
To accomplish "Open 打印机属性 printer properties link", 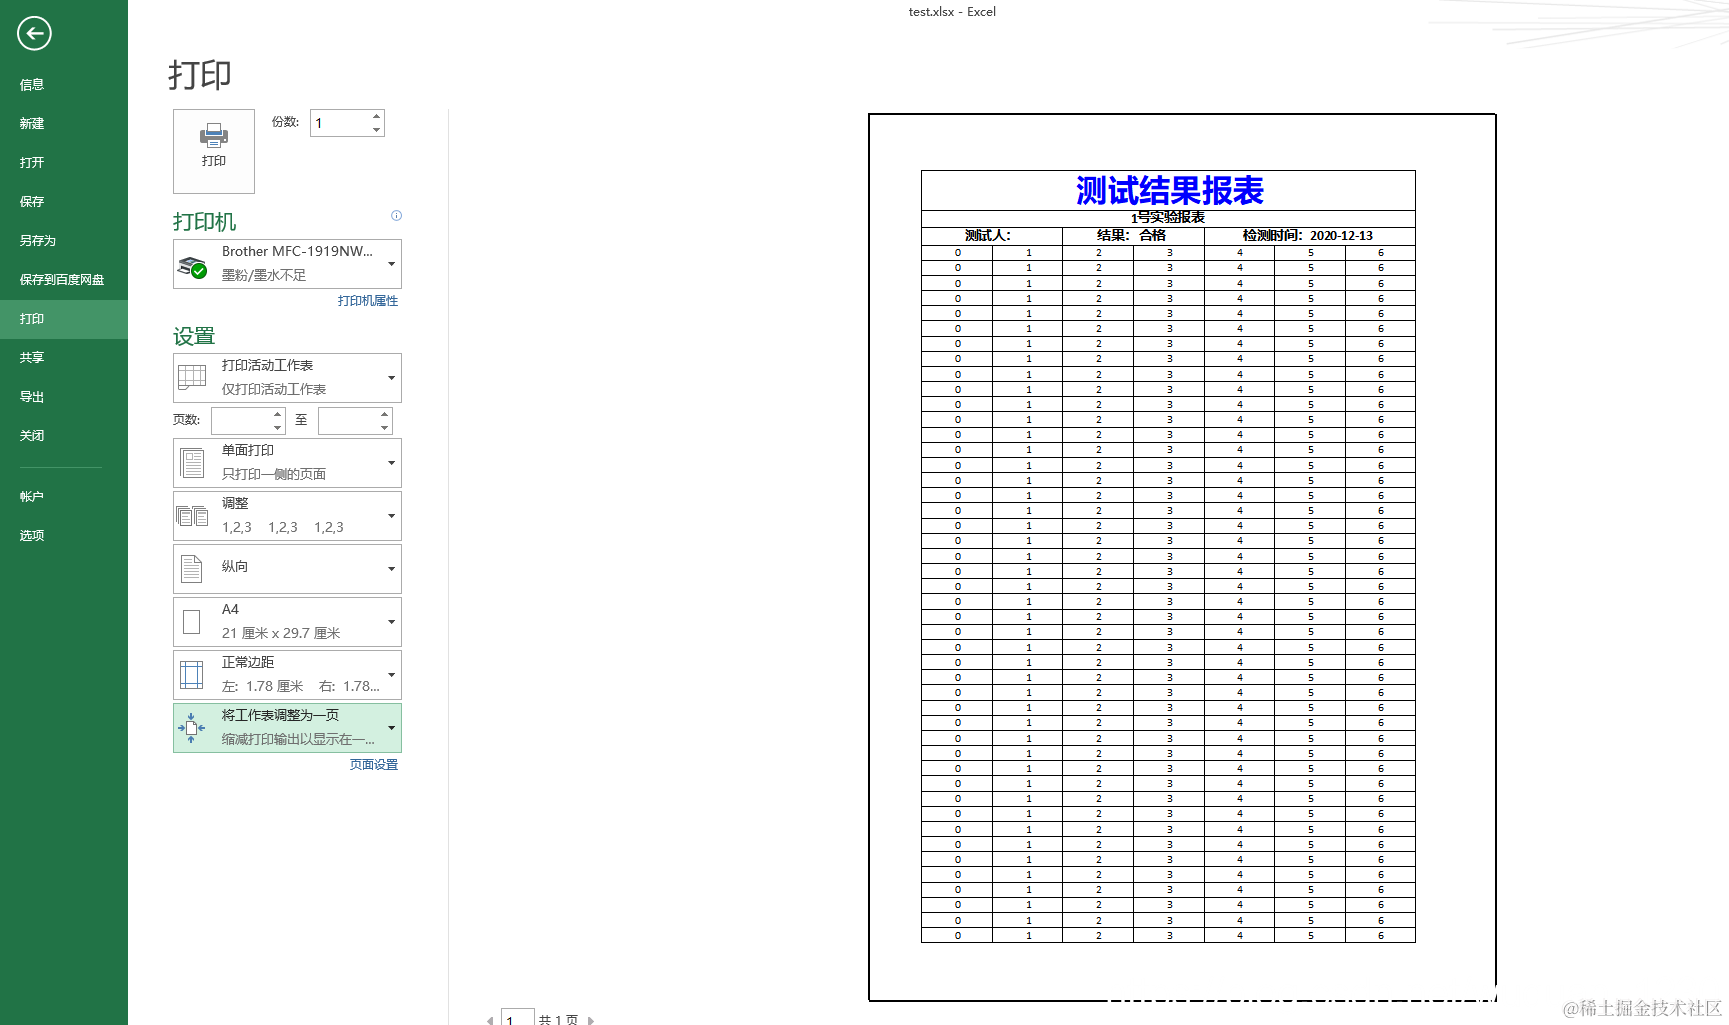I will pos(367,300).
